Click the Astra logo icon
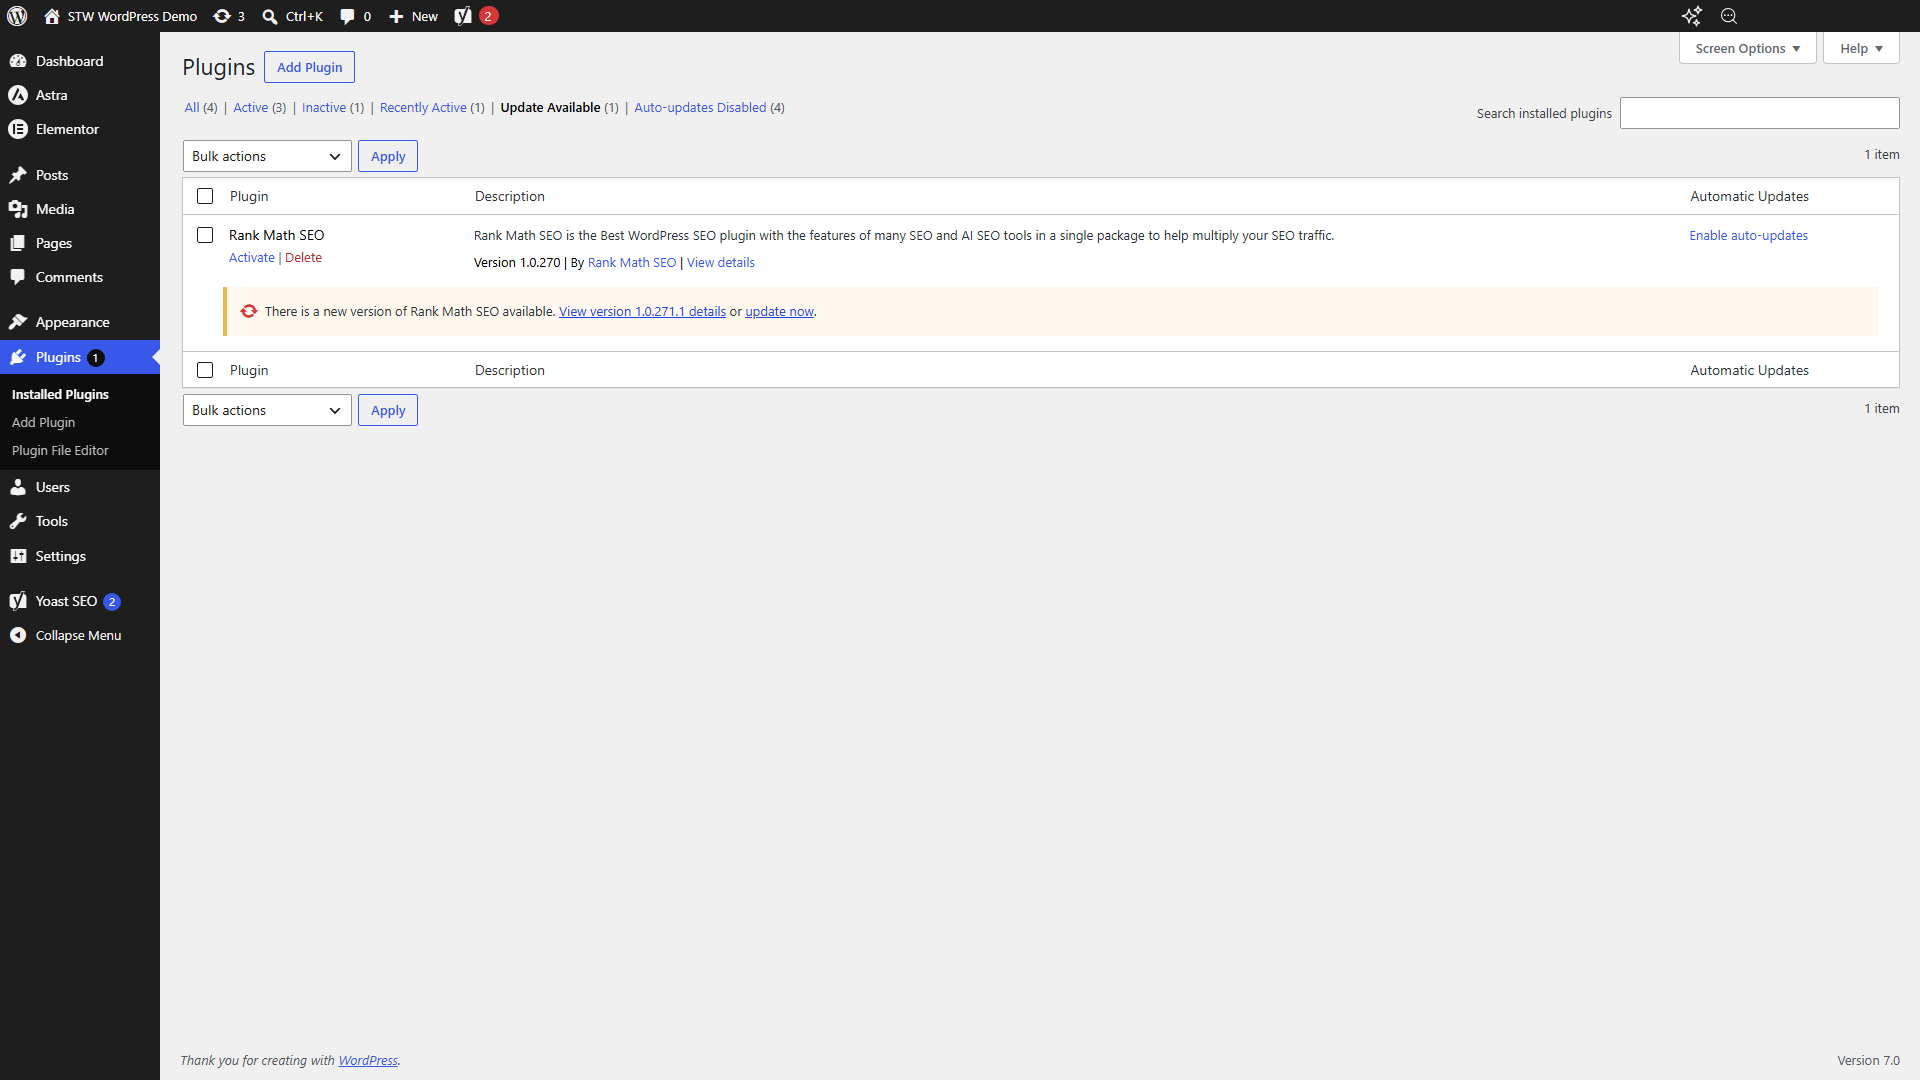Screen dimensions: 1920x1080 (18, 95)
